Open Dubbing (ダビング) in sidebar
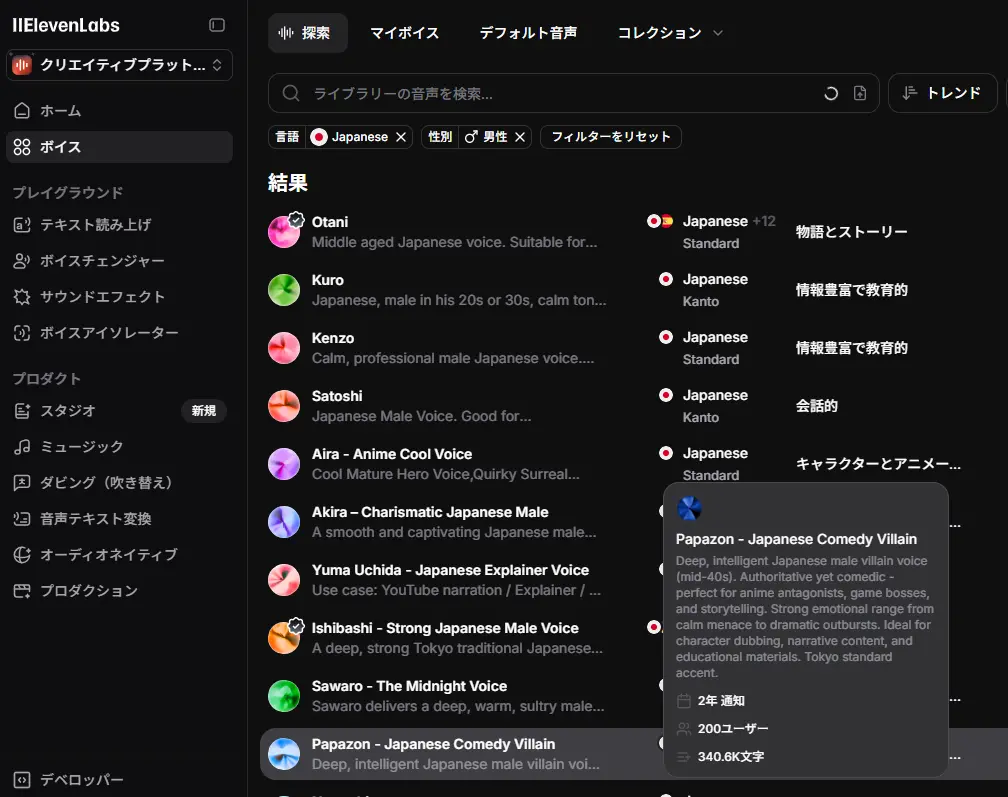This screenshot has width=1008, height=797. (x=106, y=483)
